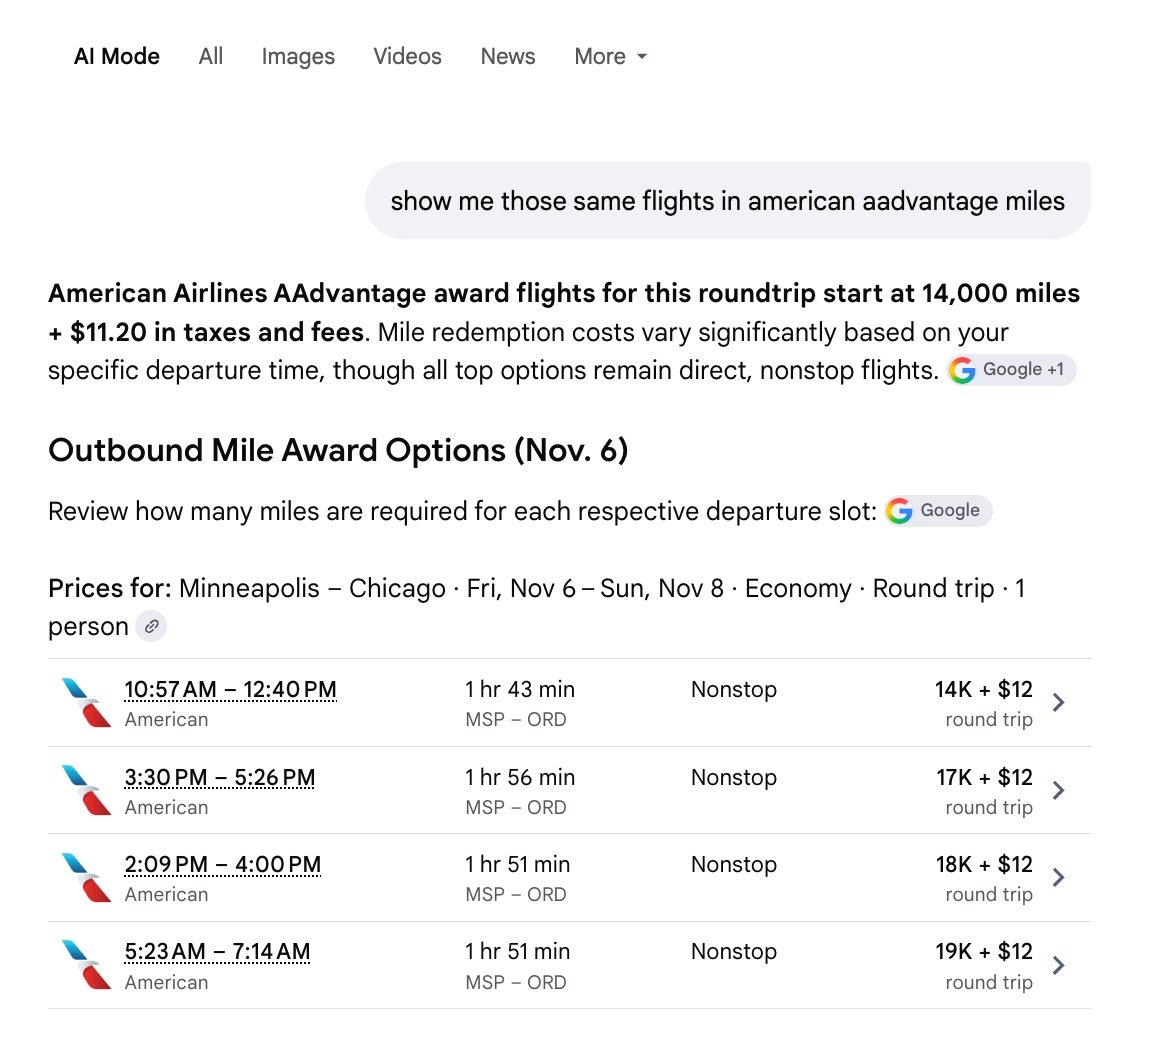Viewport: 1150px width, 1048px height.
Task: Switch to the News tab
Action: point(508,56)
